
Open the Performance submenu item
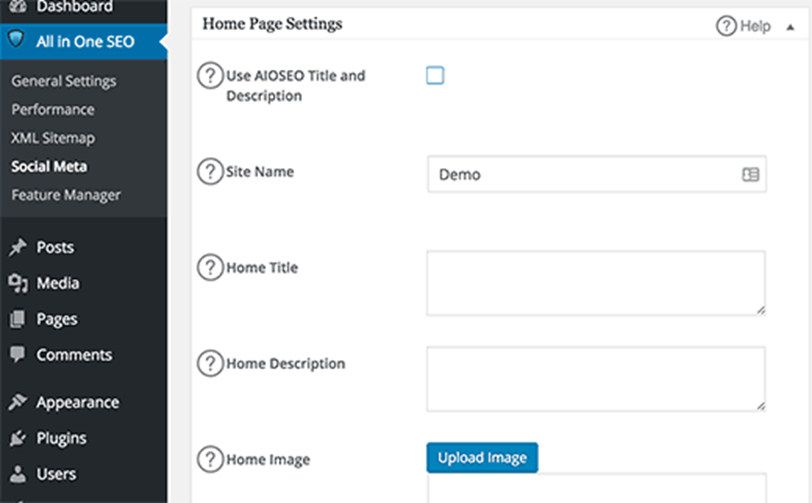point(53,110)
